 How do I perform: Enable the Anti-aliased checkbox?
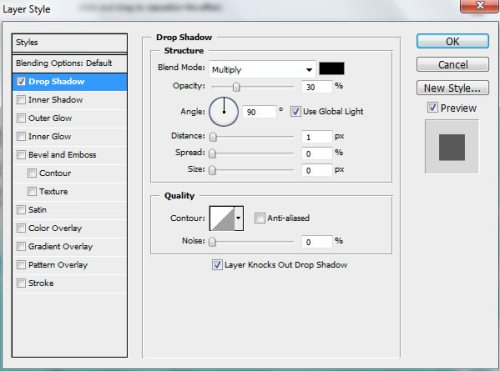[259, 218]
